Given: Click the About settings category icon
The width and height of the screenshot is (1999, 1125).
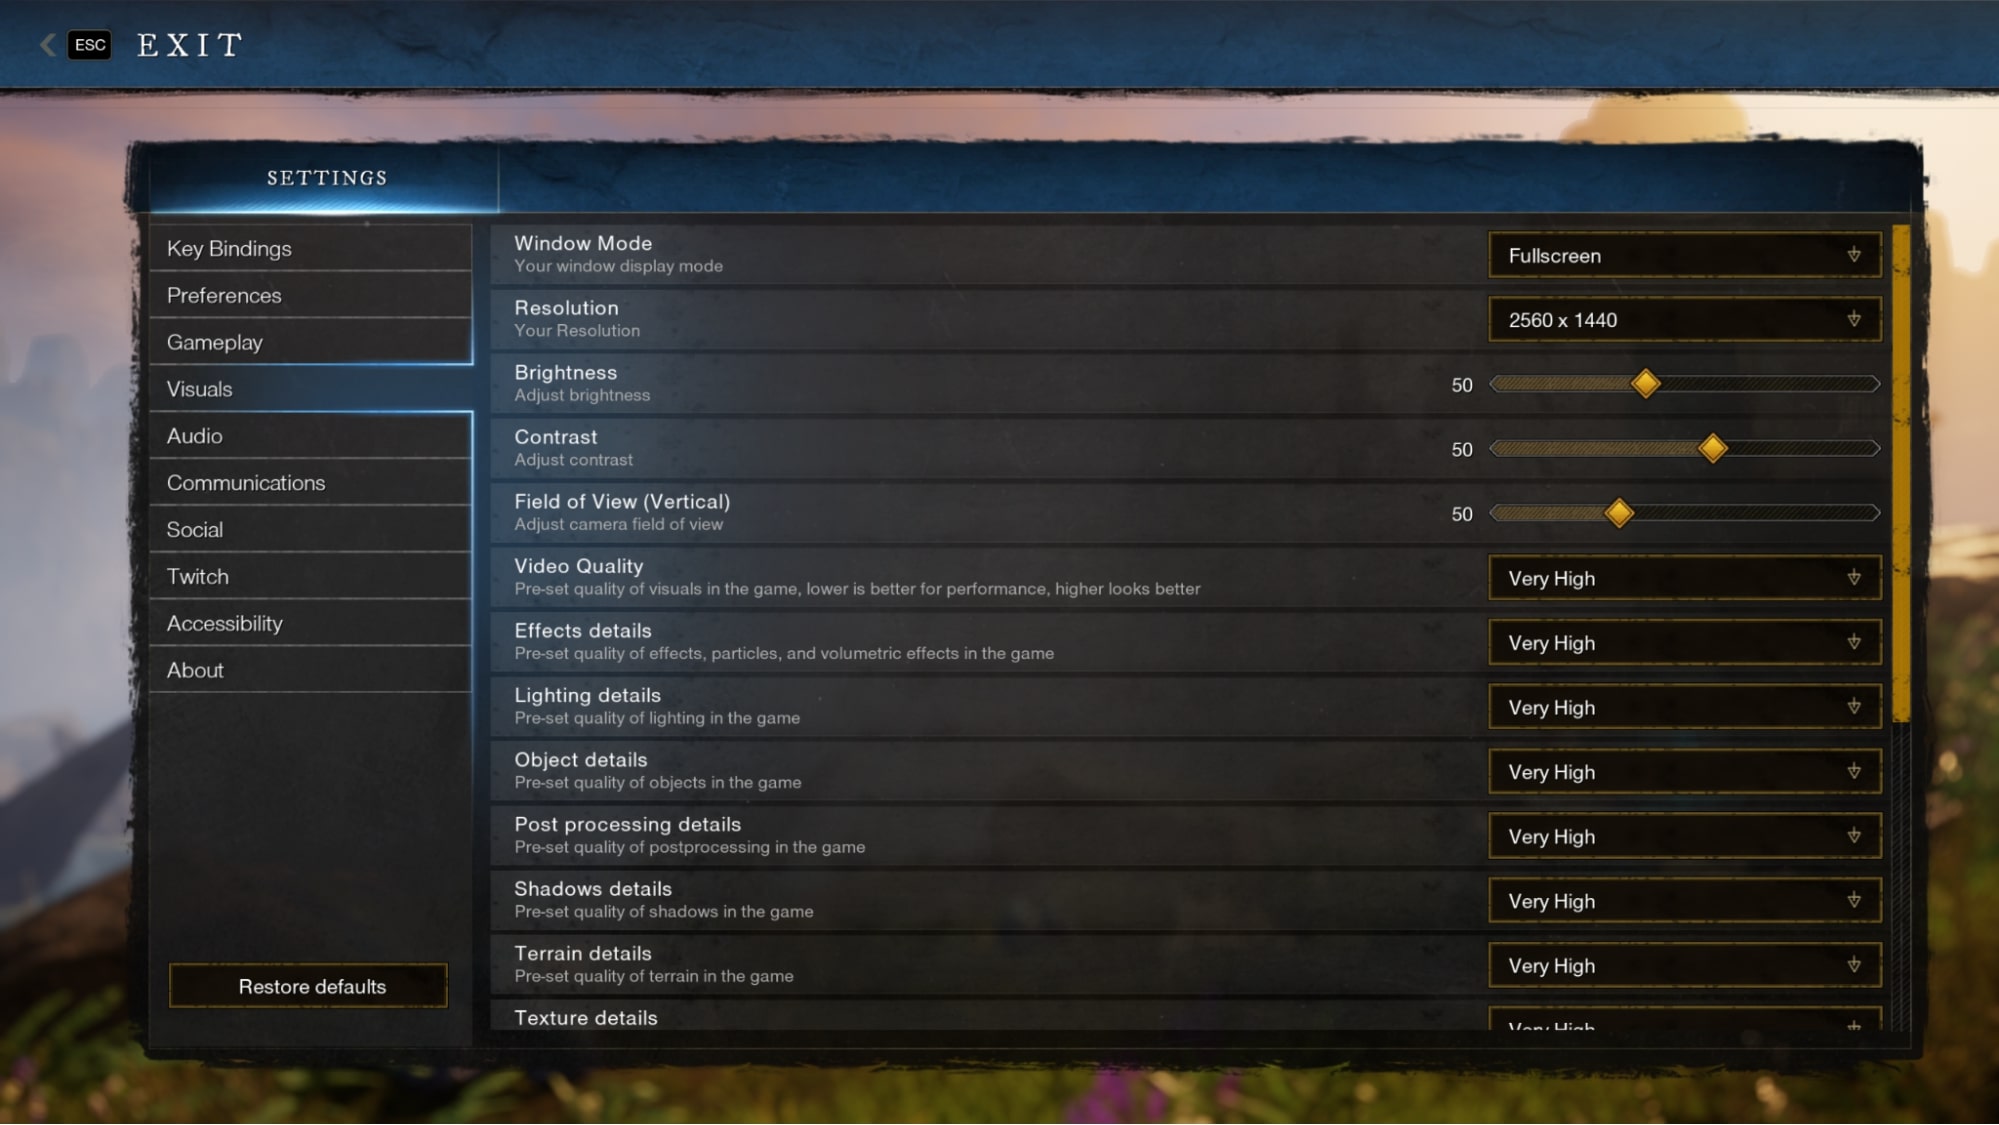Looking at the screenshot, I should [x=195, y=669].
